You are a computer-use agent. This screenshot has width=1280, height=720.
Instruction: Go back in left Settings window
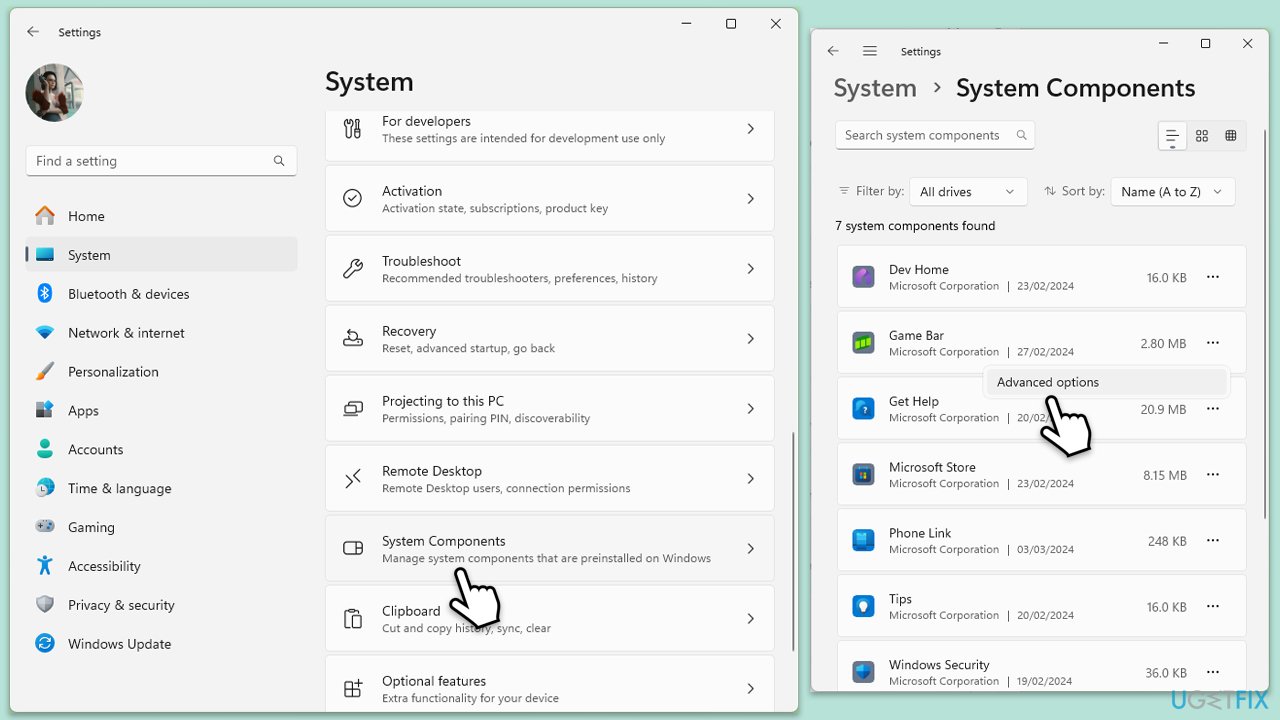coord(33,32)
